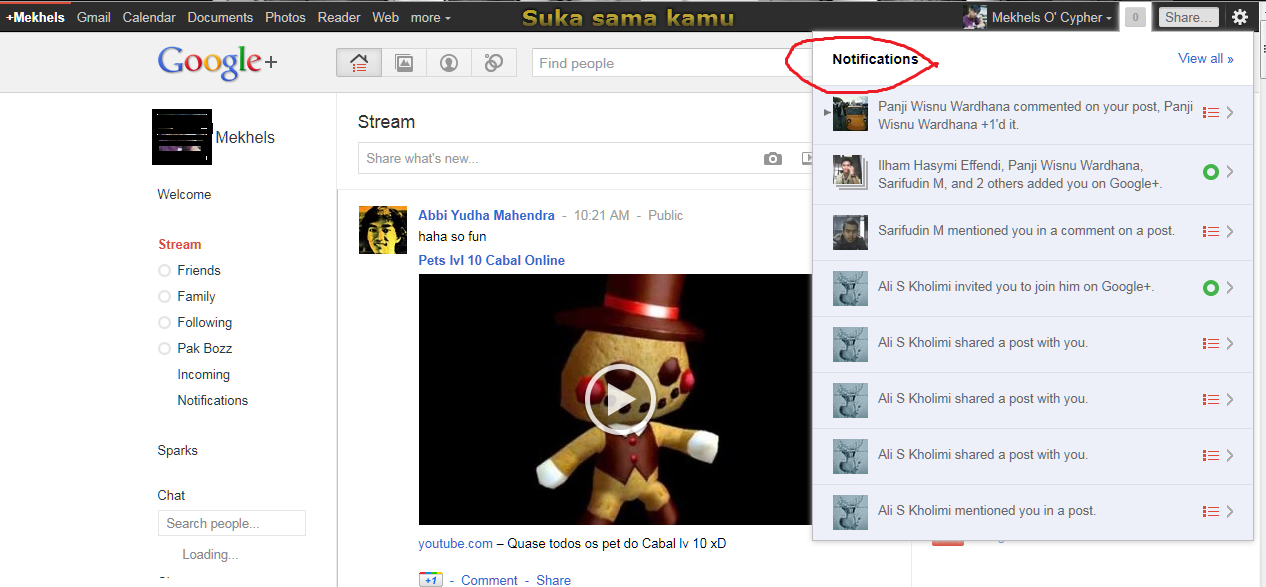This screenshot has height=587, width=1266.
Task: Click the Public visibility label on post
Action: click(666, 215)
